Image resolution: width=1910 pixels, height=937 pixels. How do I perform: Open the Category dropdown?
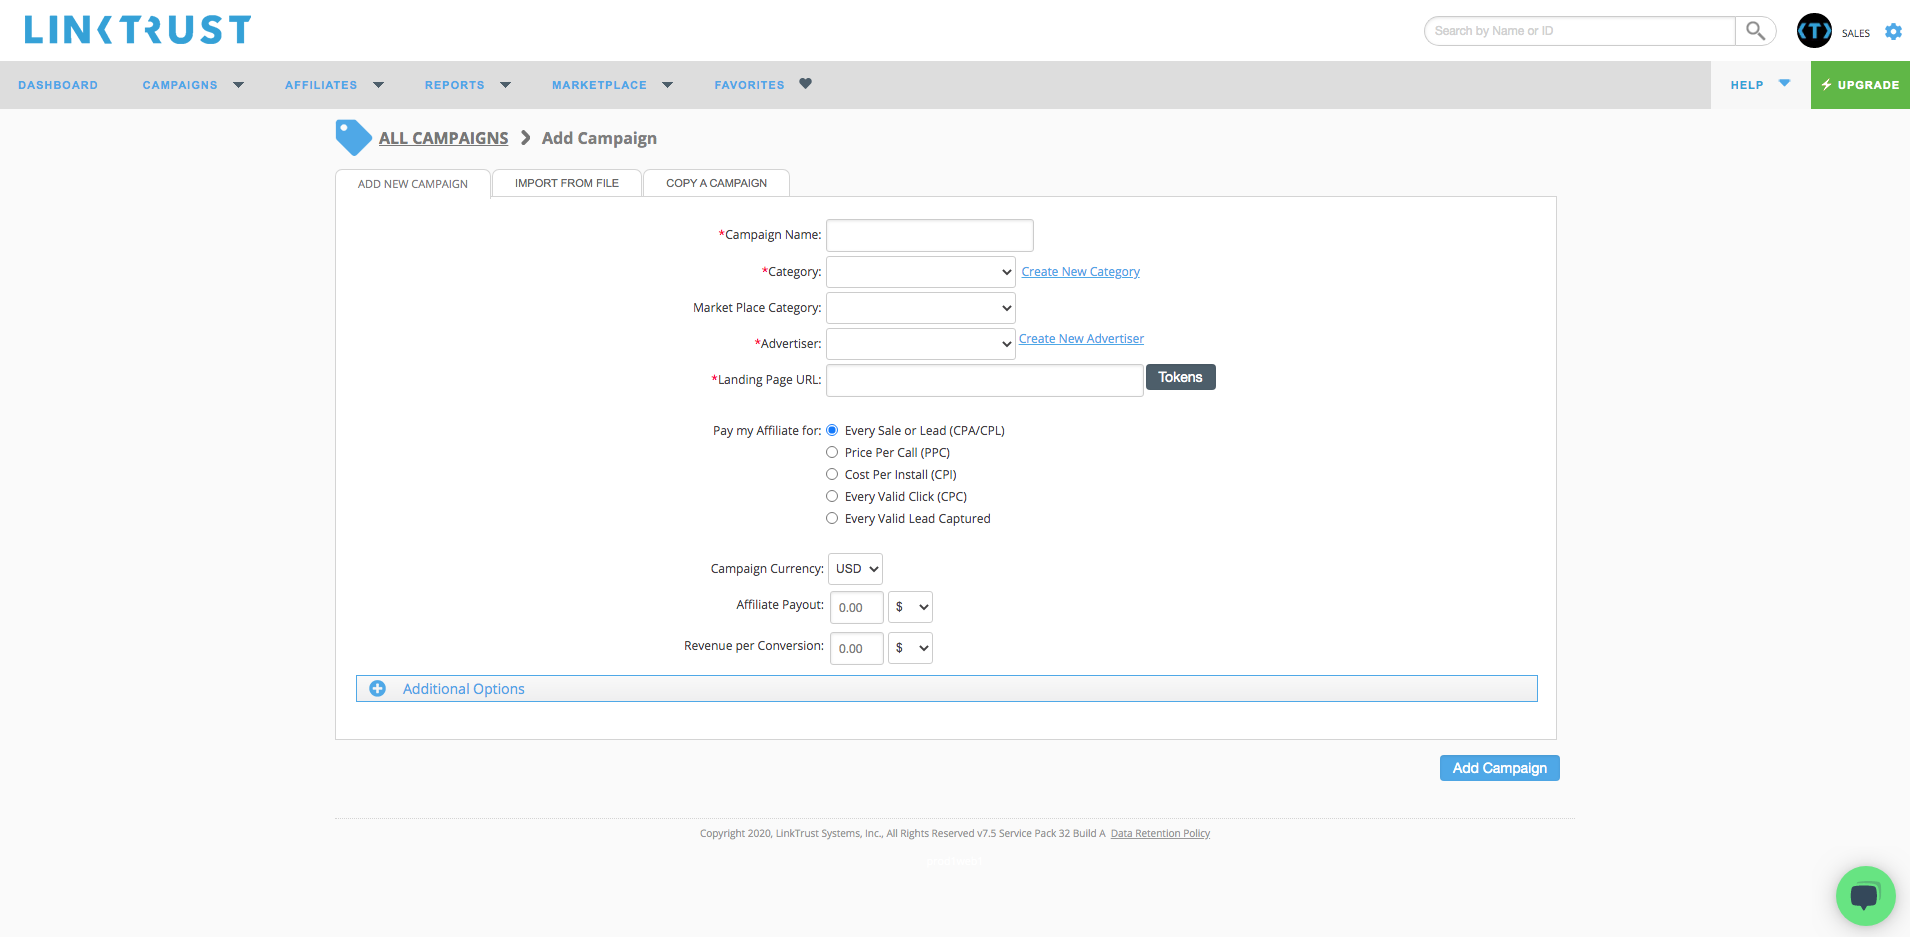coord(920,272)
